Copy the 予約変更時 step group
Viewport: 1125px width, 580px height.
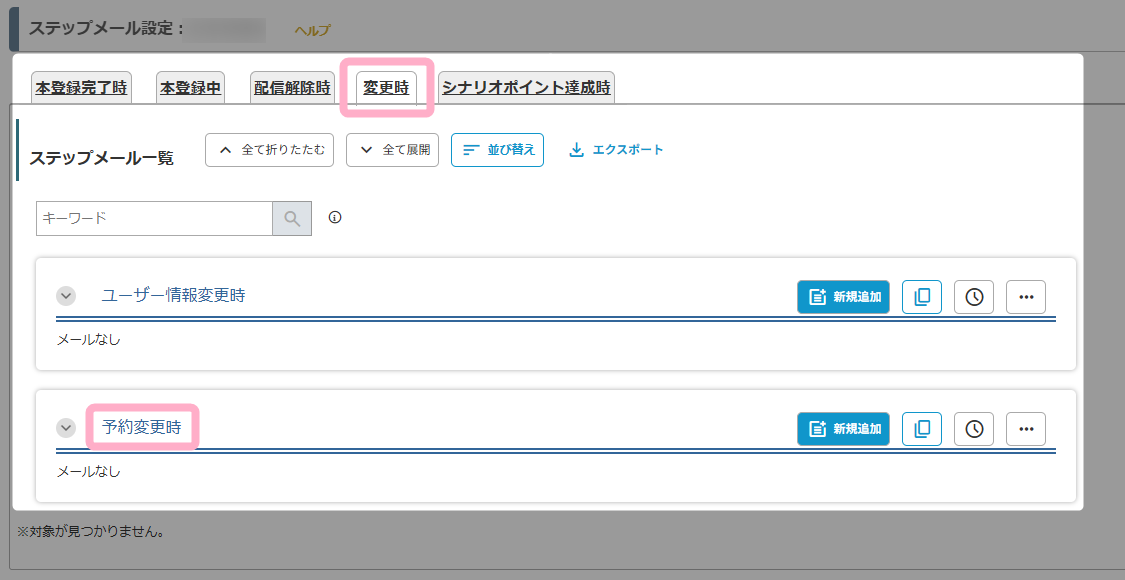[x=922, y=429]
